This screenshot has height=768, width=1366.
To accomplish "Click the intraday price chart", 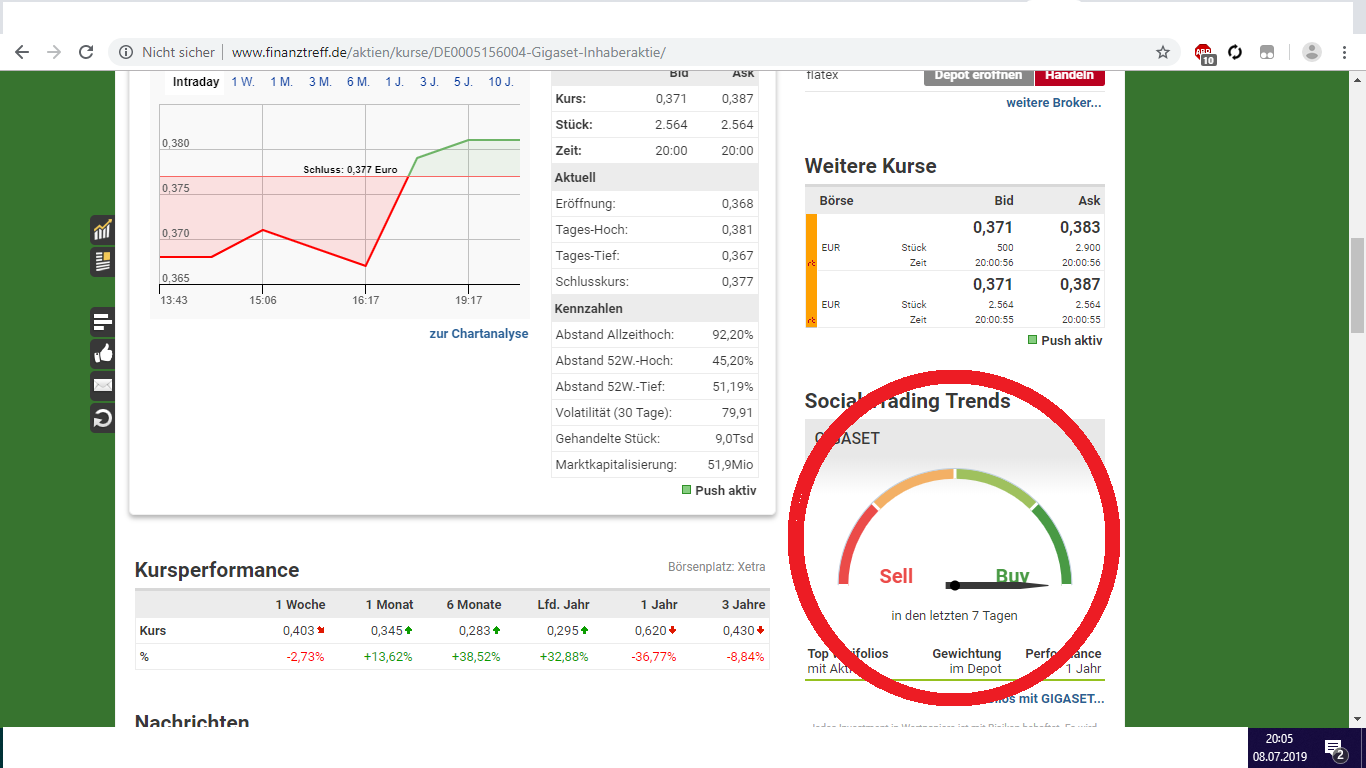I will (x=340, y=195).
